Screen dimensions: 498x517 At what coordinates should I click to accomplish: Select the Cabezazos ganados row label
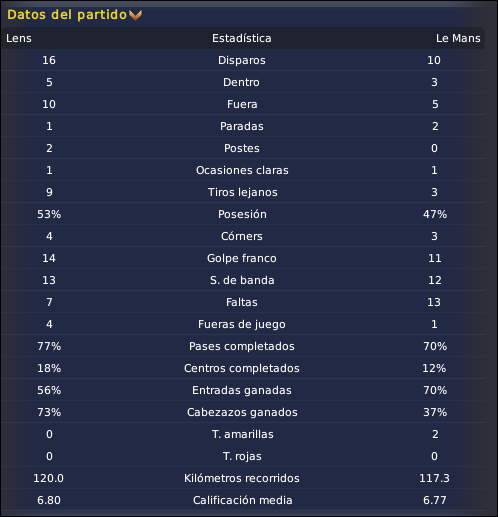242,412
